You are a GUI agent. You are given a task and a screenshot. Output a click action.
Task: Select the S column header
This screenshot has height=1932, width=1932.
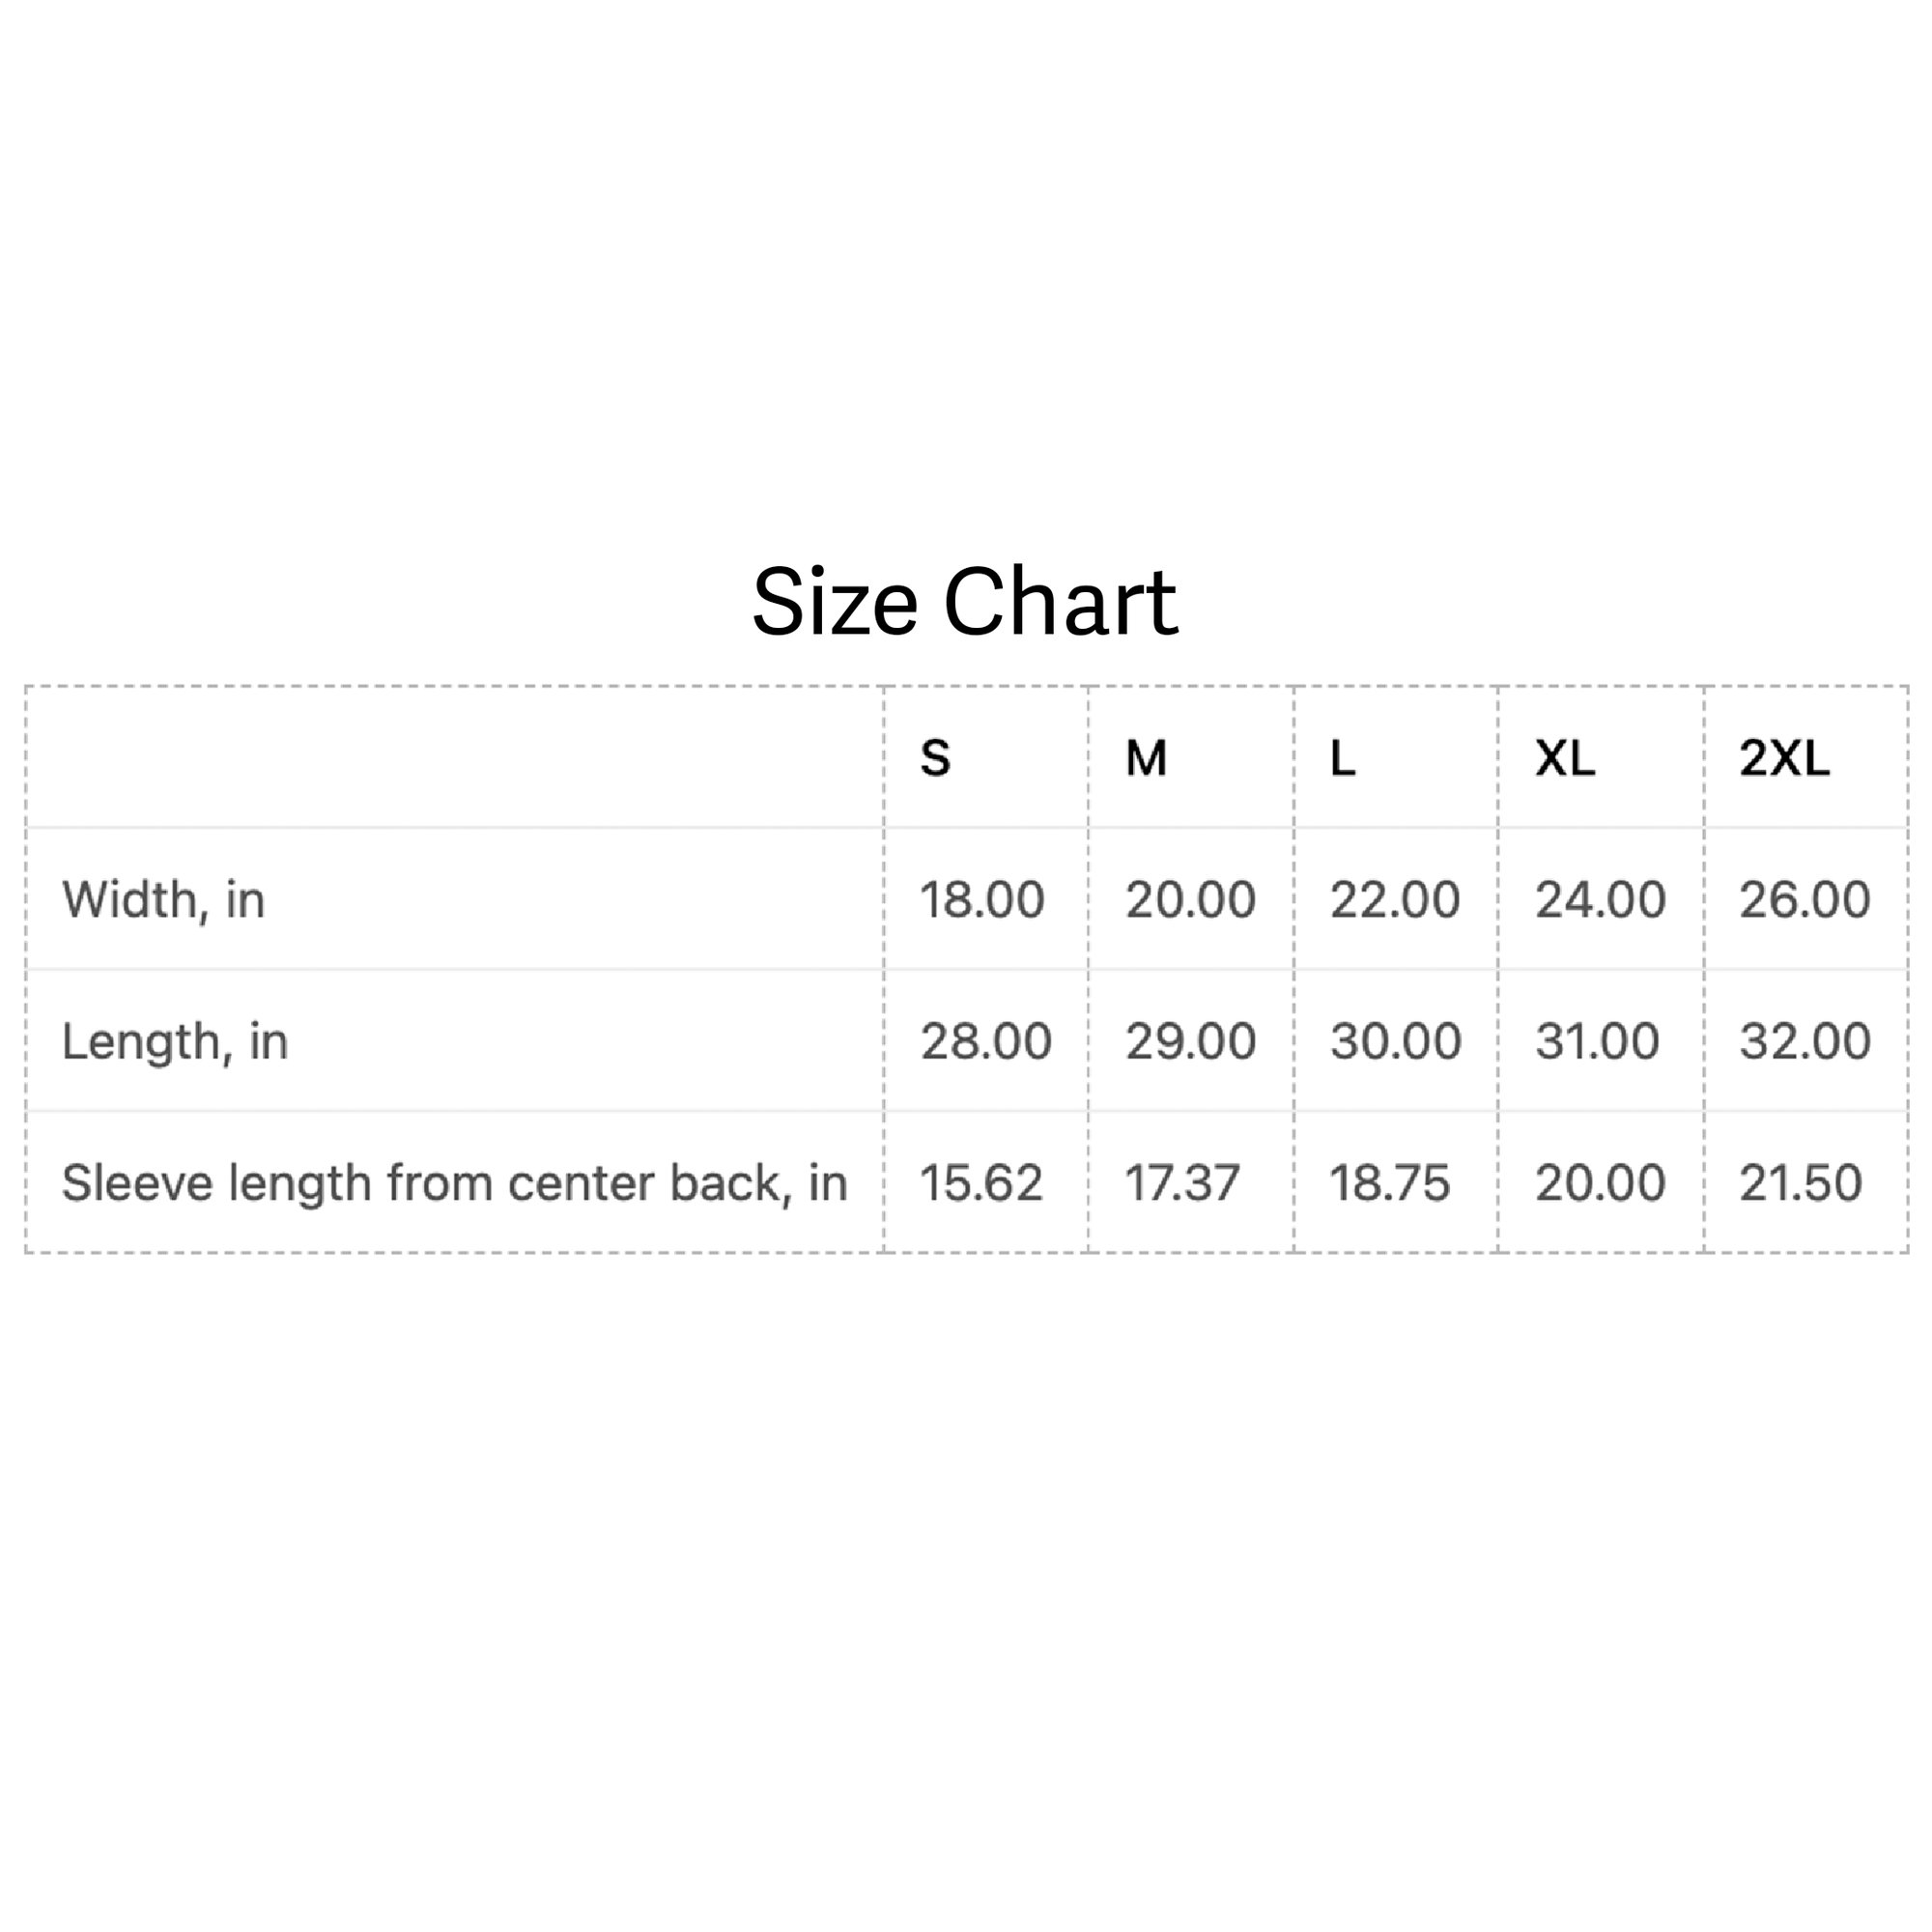coord(935,758)
